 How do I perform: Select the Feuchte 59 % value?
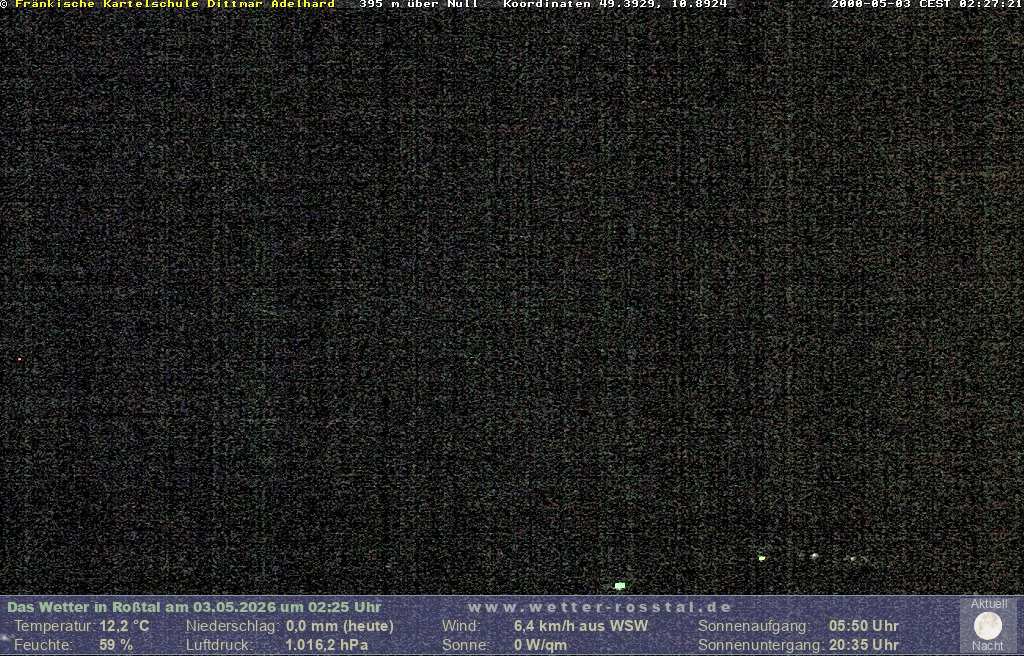pos(116,645)
